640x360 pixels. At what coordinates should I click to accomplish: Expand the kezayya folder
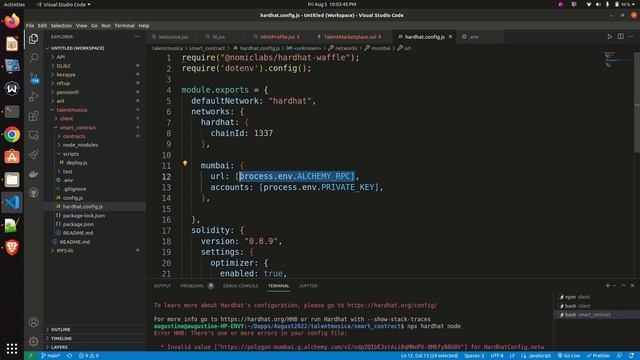tap(66, 75)
